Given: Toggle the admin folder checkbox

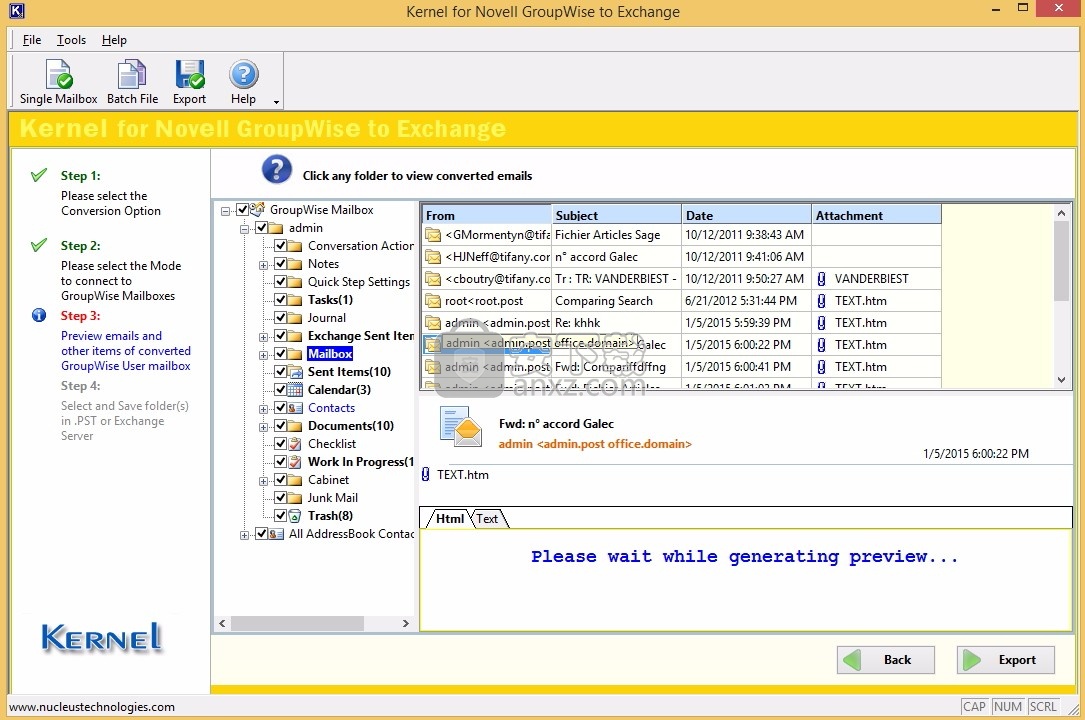Looking at the screenshot, I should coord(262,227).
